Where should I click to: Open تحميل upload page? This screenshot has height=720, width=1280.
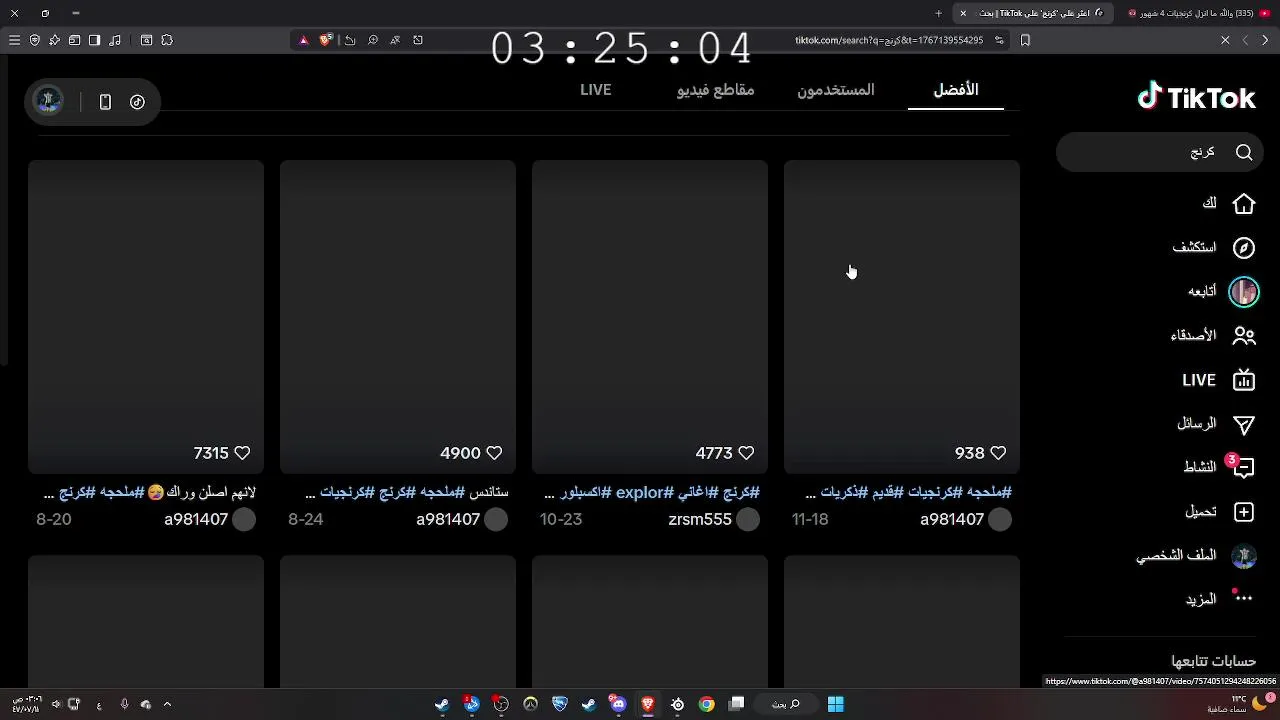(x=1219, y=511)
